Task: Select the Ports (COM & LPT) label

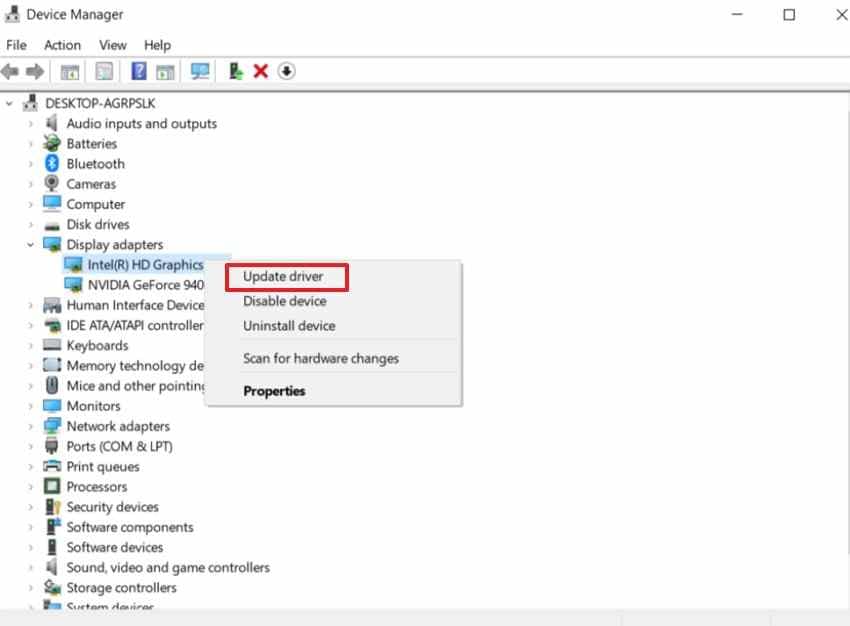Action: [119, 446]
